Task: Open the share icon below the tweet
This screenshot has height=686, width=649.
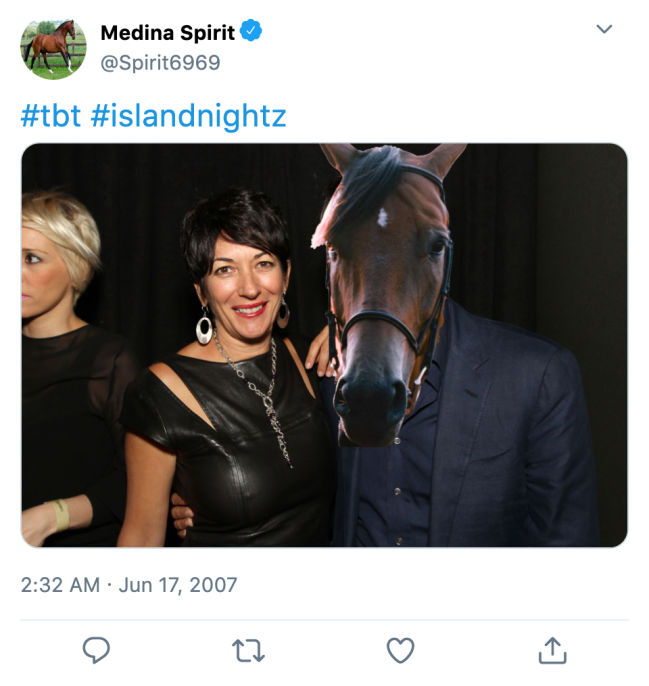Action: [x=552, y=651]
